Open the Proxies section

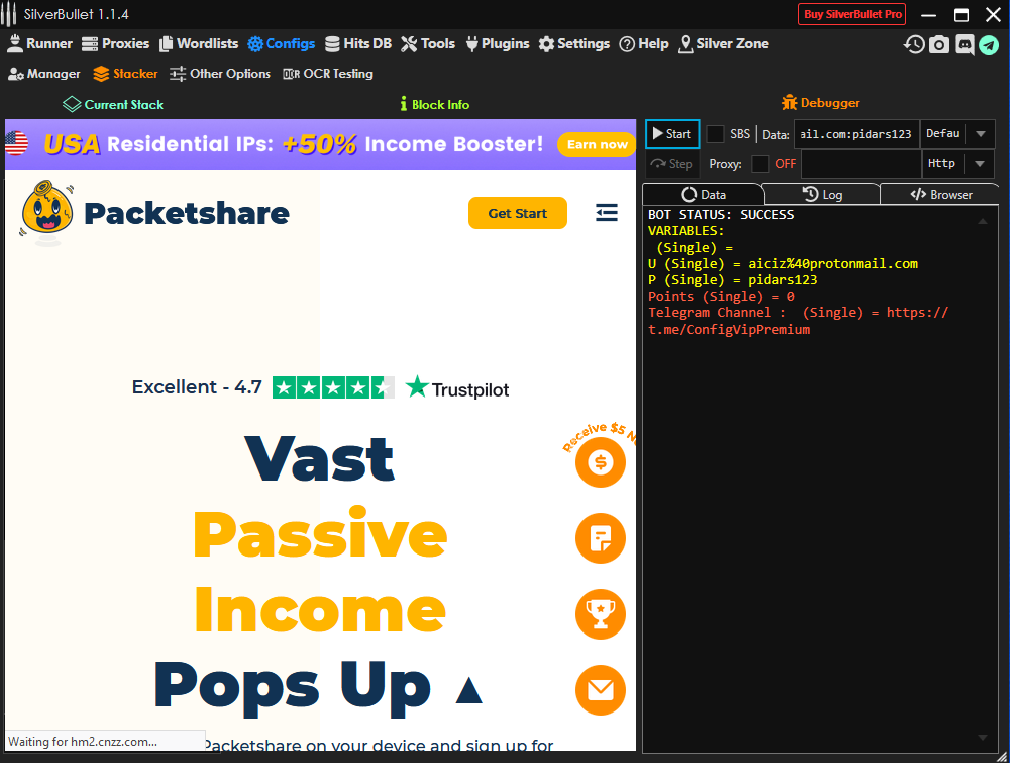tap(115, 44)
